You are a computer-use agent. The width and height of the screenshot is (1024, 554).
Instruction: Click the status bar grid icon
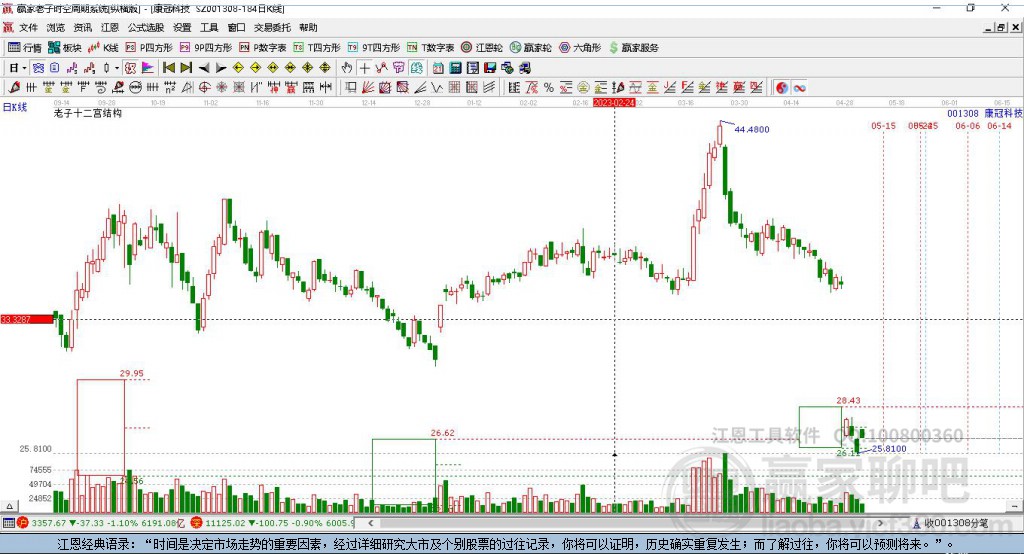pos(8,523)
